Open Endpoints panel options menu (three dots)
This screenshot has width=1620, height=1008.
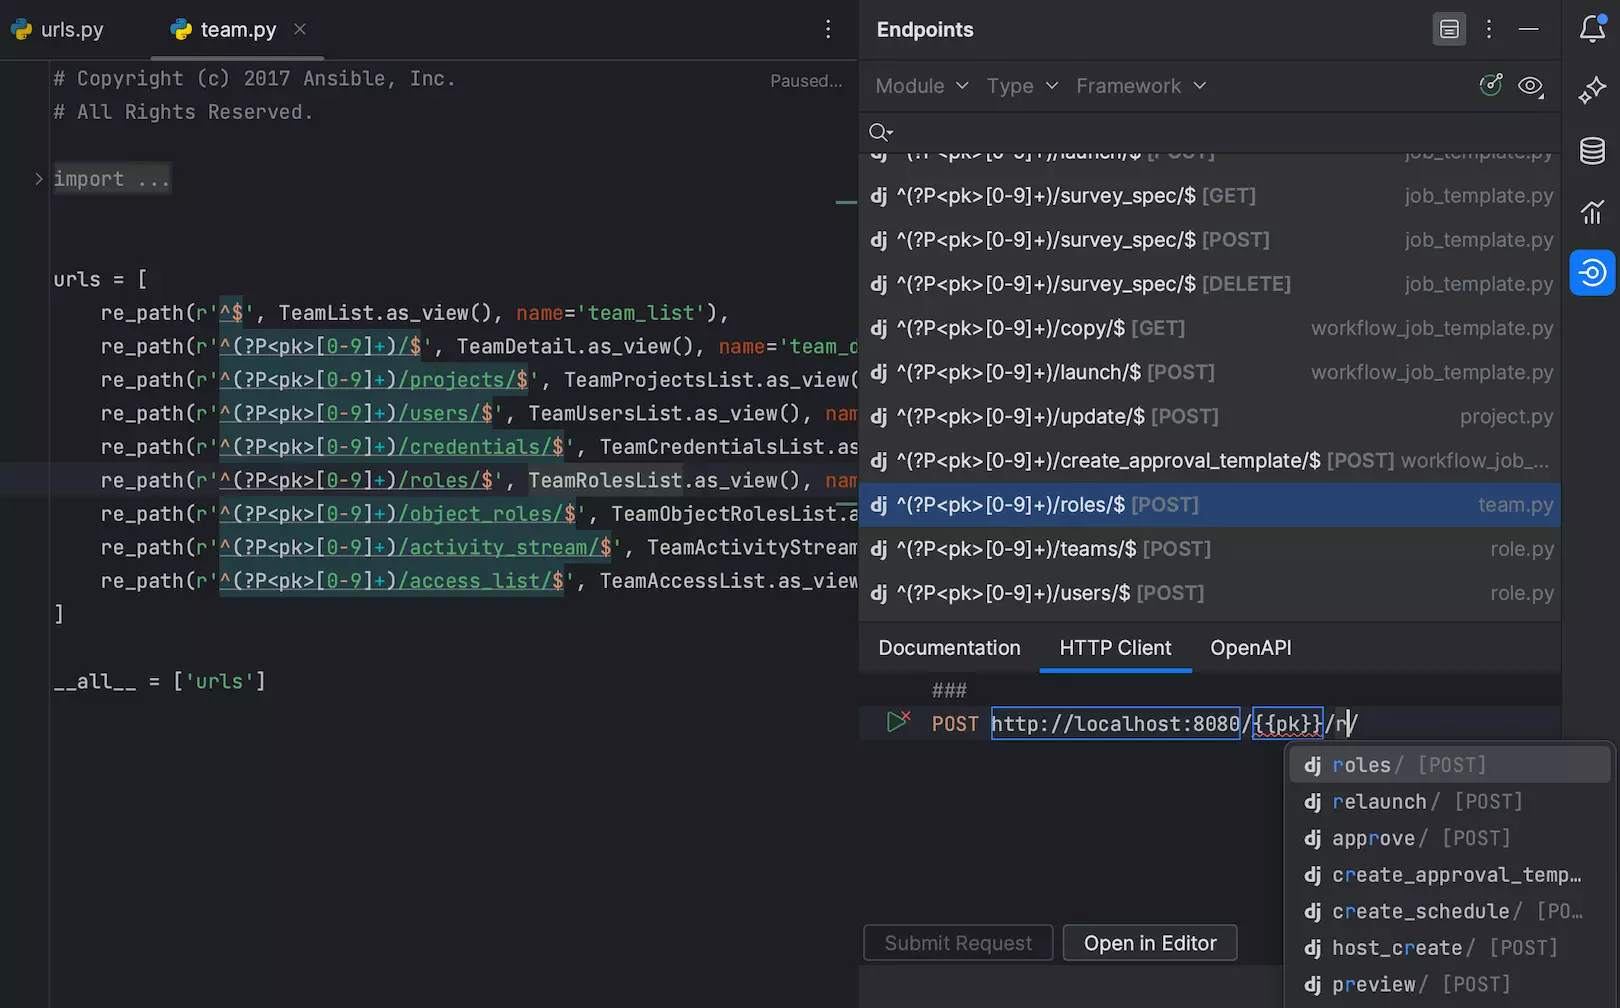point(1489,30)
